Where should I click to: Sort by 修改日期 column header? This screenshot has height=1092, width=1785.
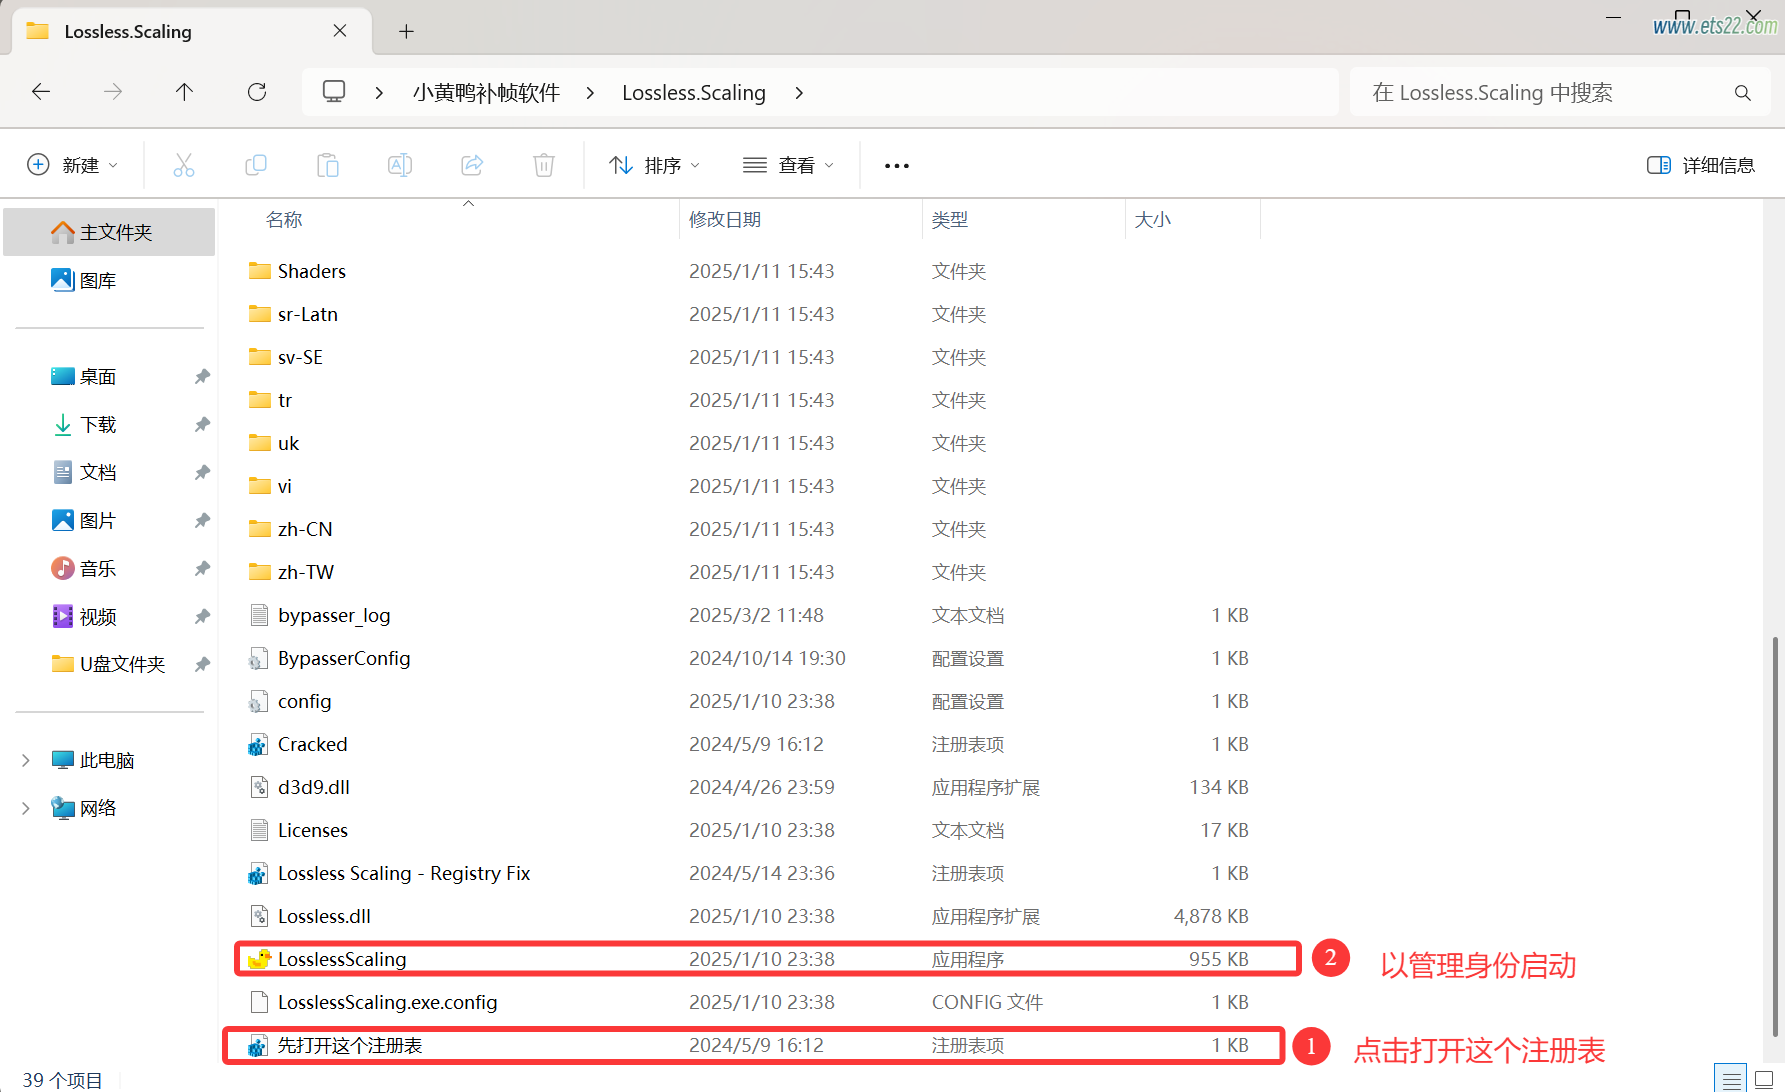click(725, 220)
